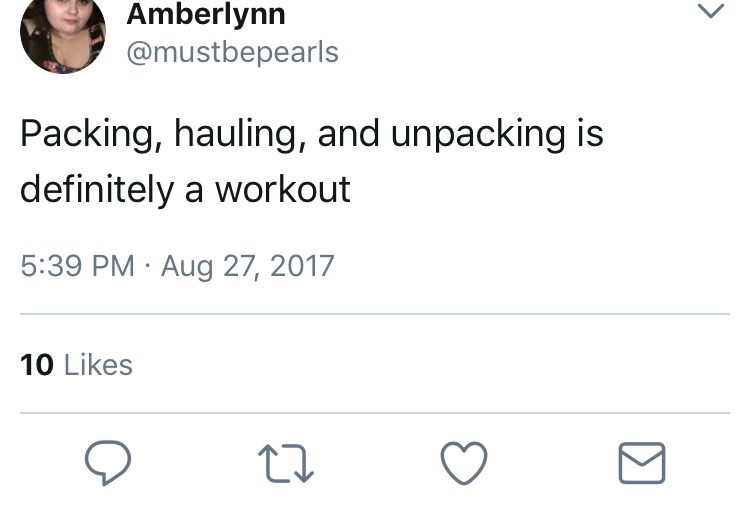Tap the tweet text about packing and hauling
This screenshot has height=508, width=750.
pyautogui.click(x=311, y=161)
